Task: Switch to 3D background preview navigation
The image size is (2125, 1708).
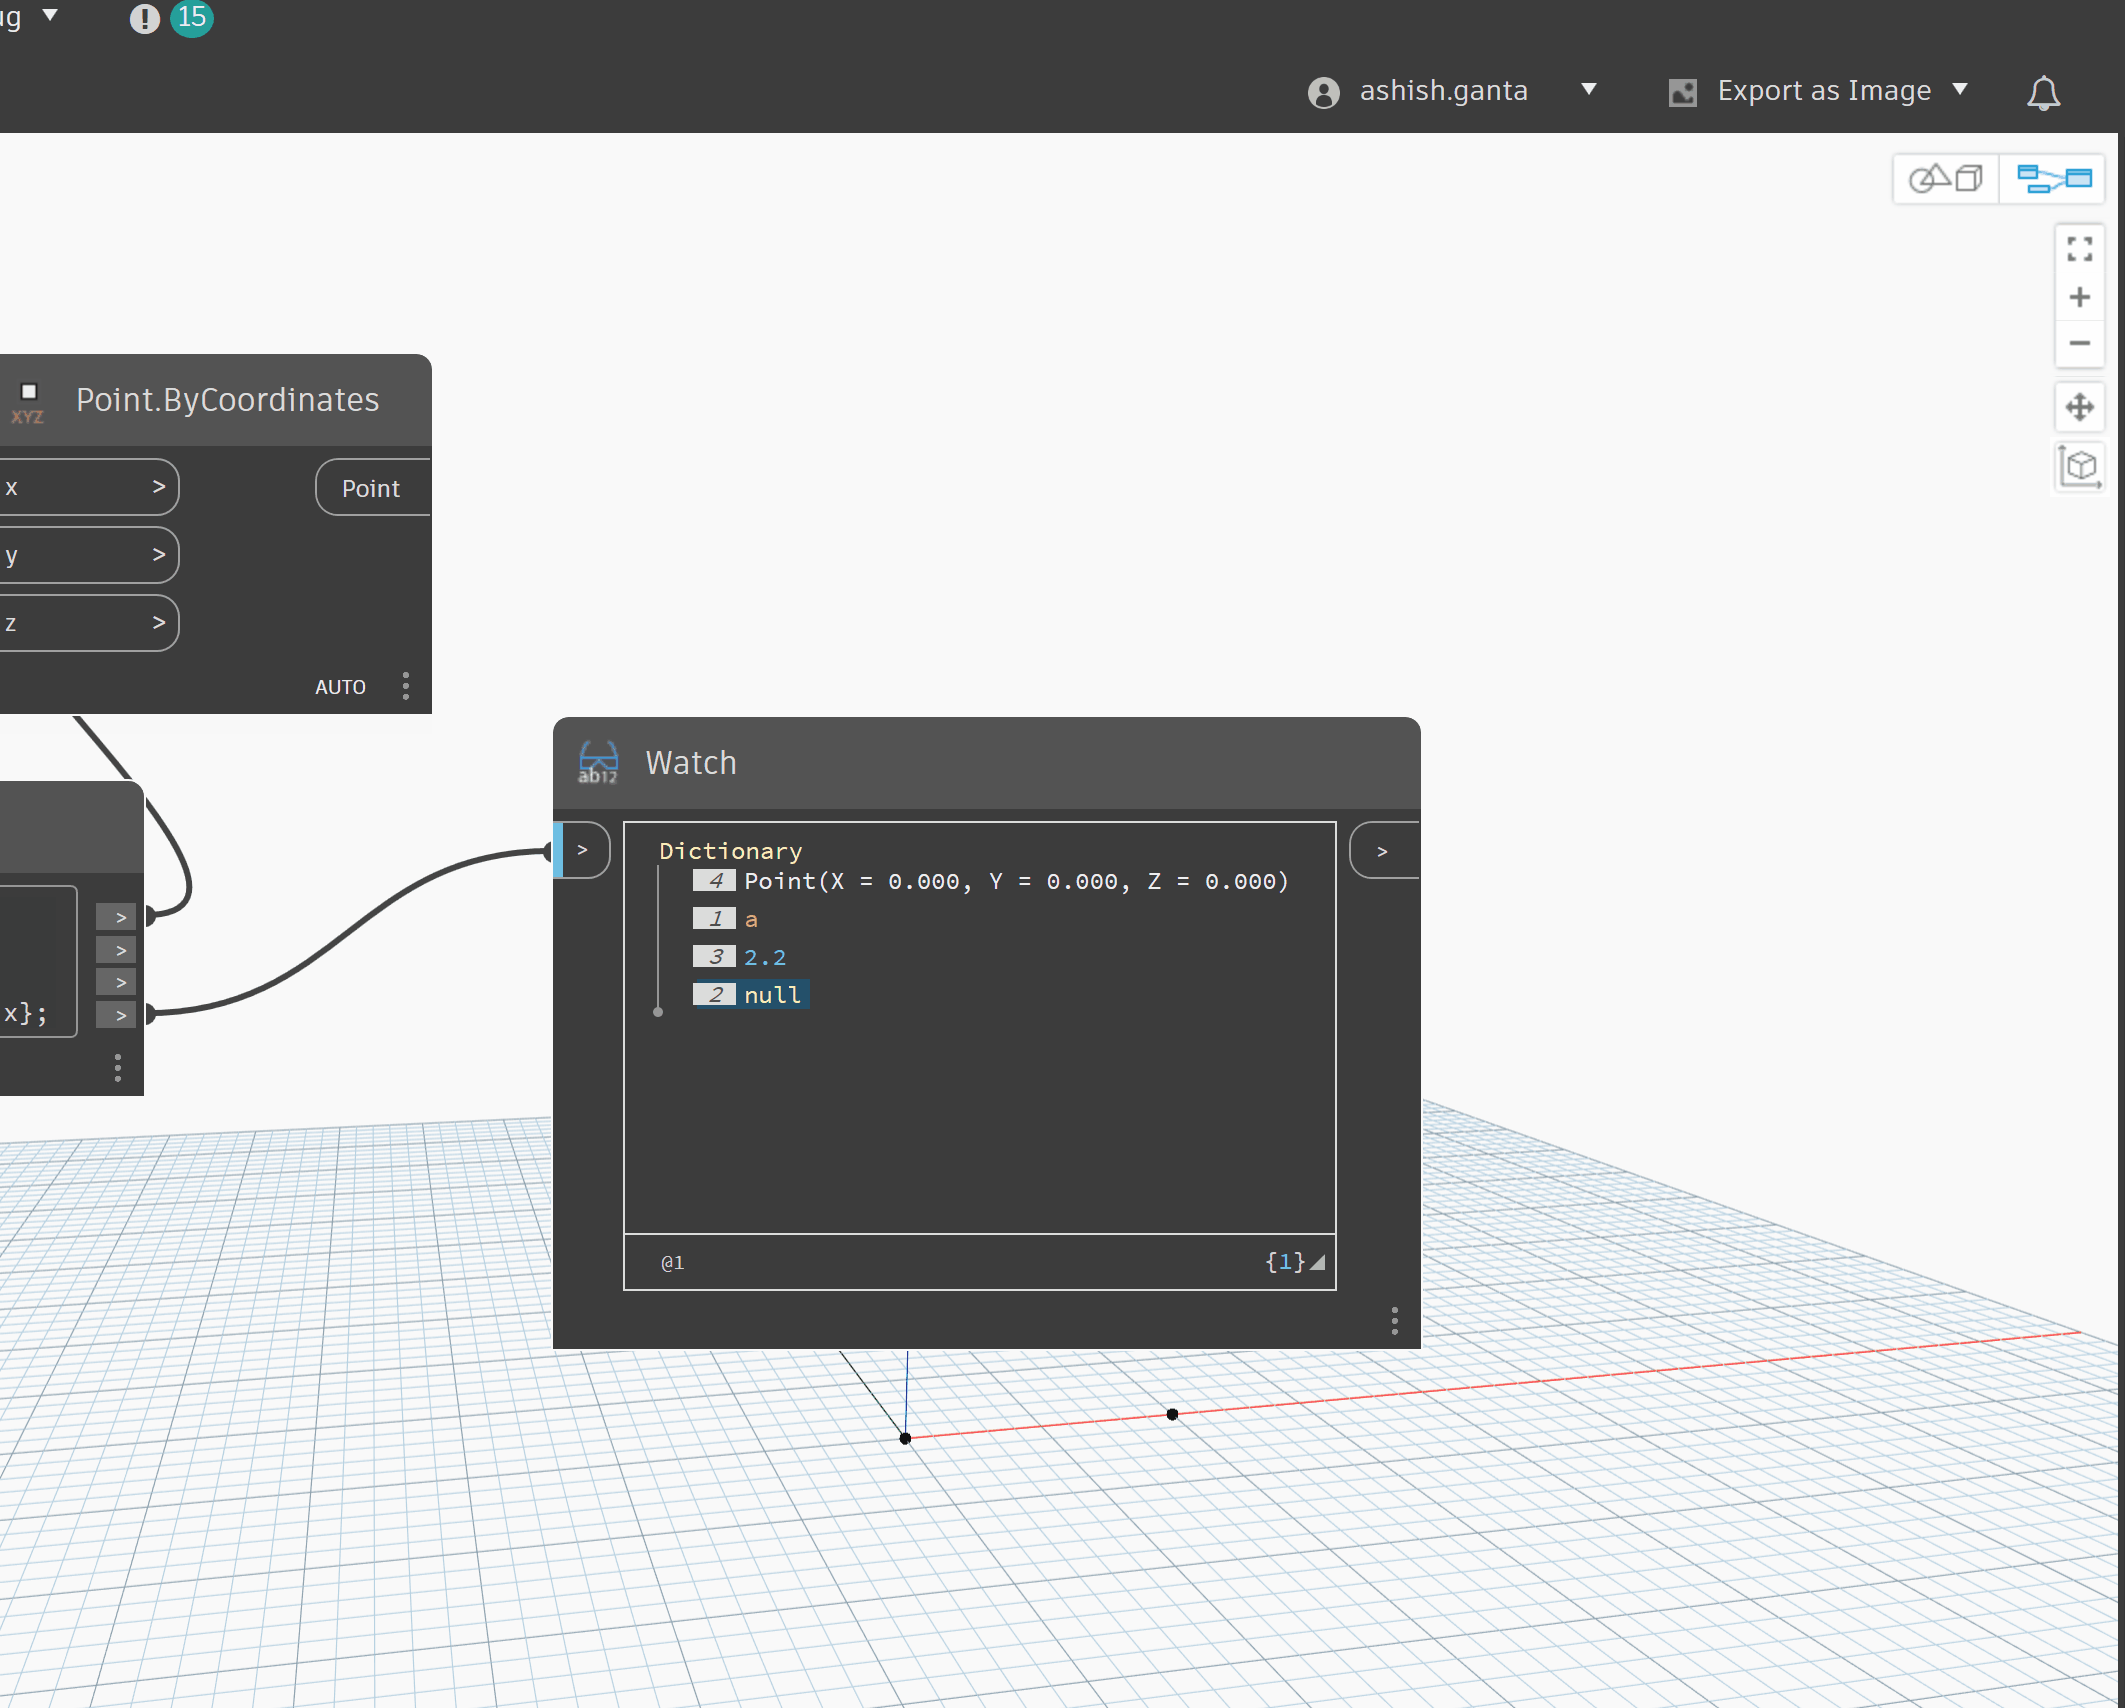Action: tap(1946, 179)
